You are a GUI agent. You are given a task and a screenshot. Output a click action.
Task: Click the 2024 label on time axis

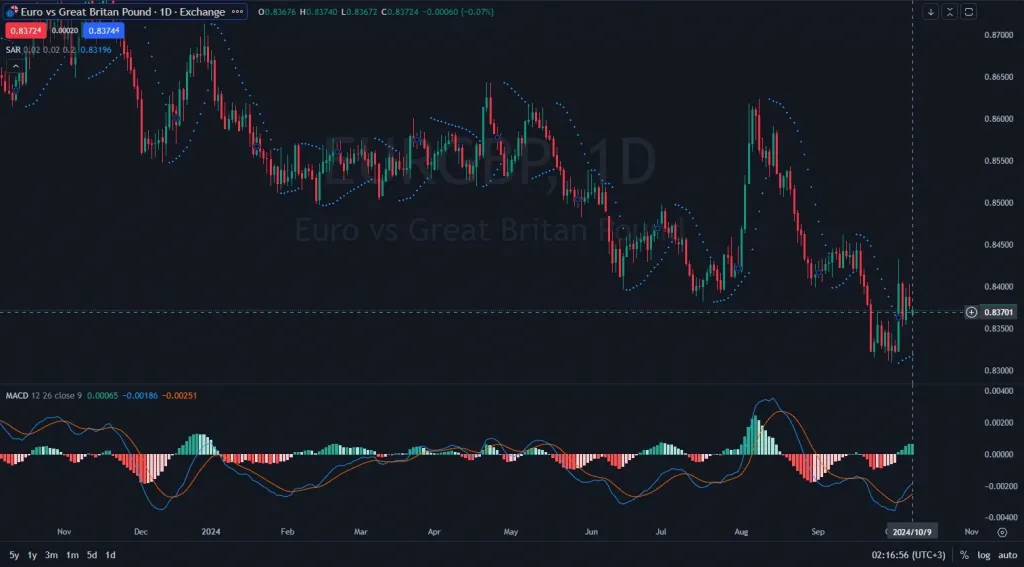coord(211,532)
